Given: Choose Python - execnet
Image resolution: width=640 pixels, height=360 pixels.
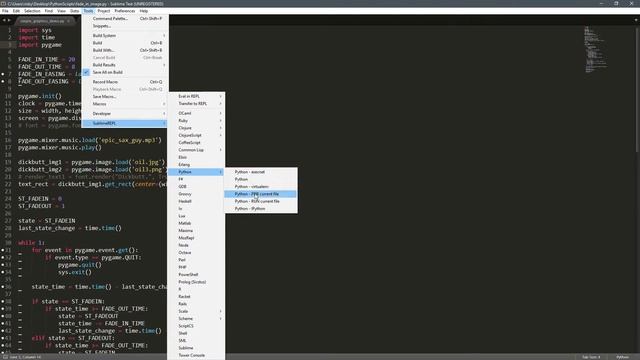Looking at the screenshot, I should (x=261, y=172).
